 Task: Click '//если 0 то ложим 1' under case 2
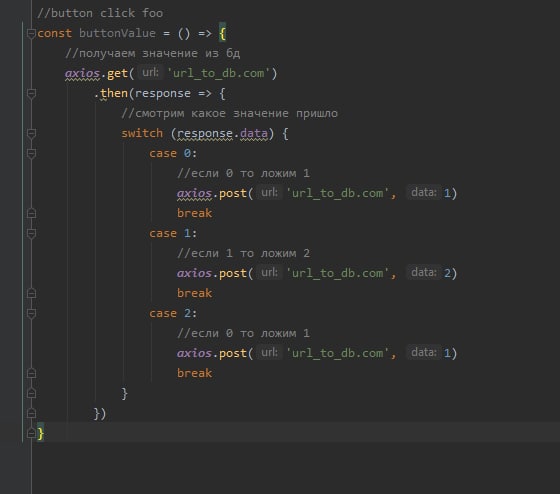[x=243, y=333]
